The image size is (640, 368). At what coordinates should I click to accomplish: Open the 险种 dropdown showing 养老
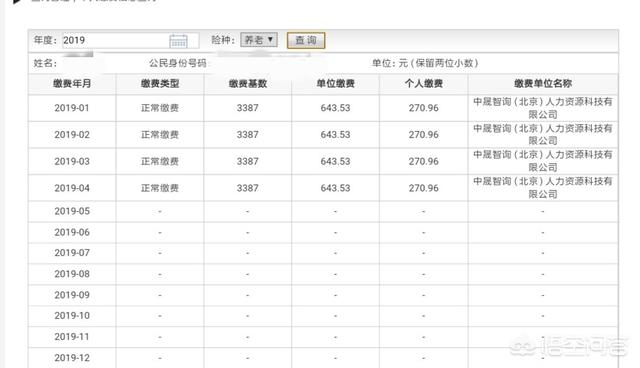(x=259, y=40)
